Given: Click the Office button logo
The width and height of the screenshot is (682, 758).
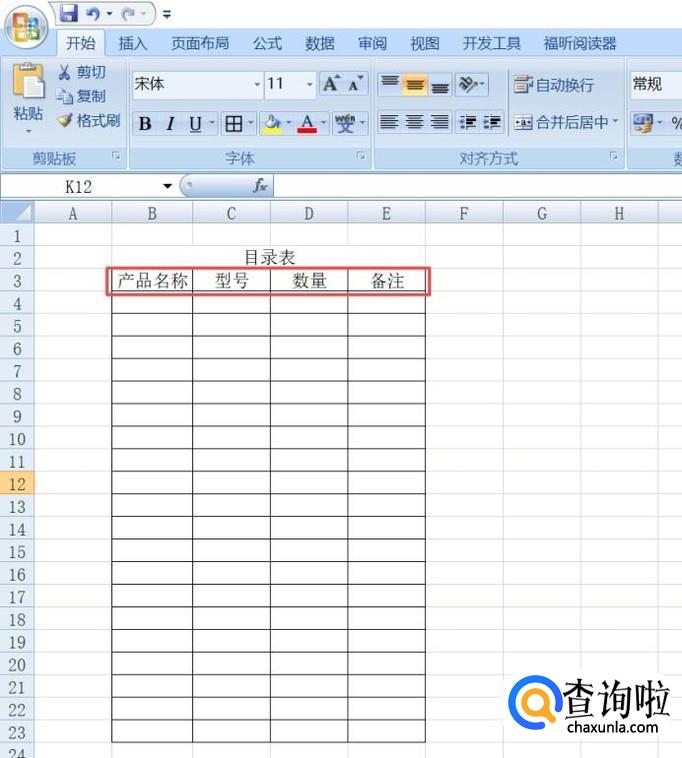Looking at the screenshot, I should coord(26,28).
